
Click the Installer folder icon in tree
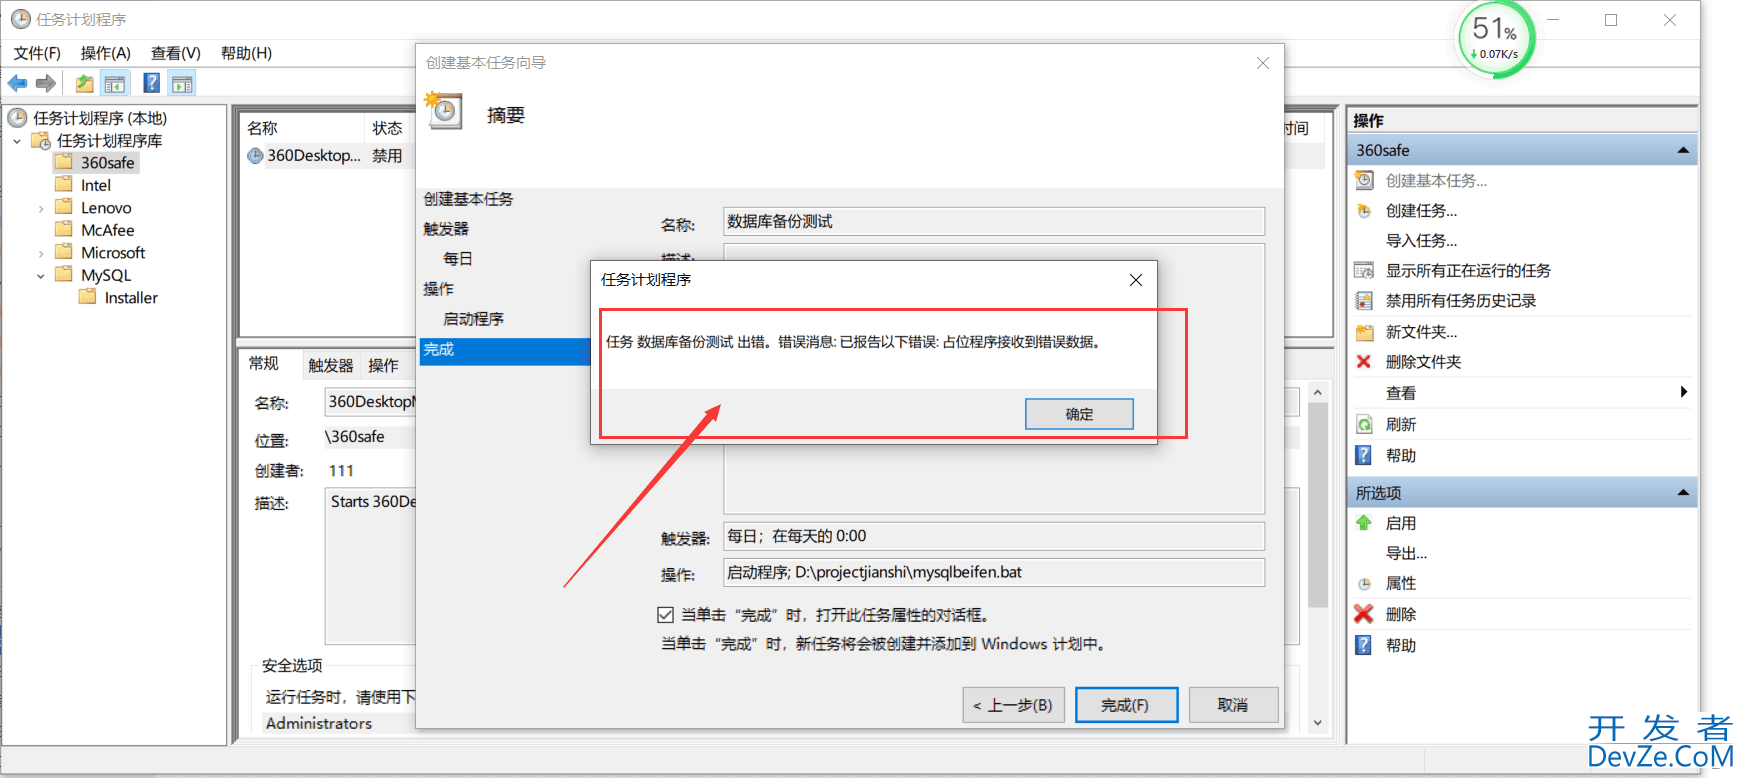coord(88,296)
